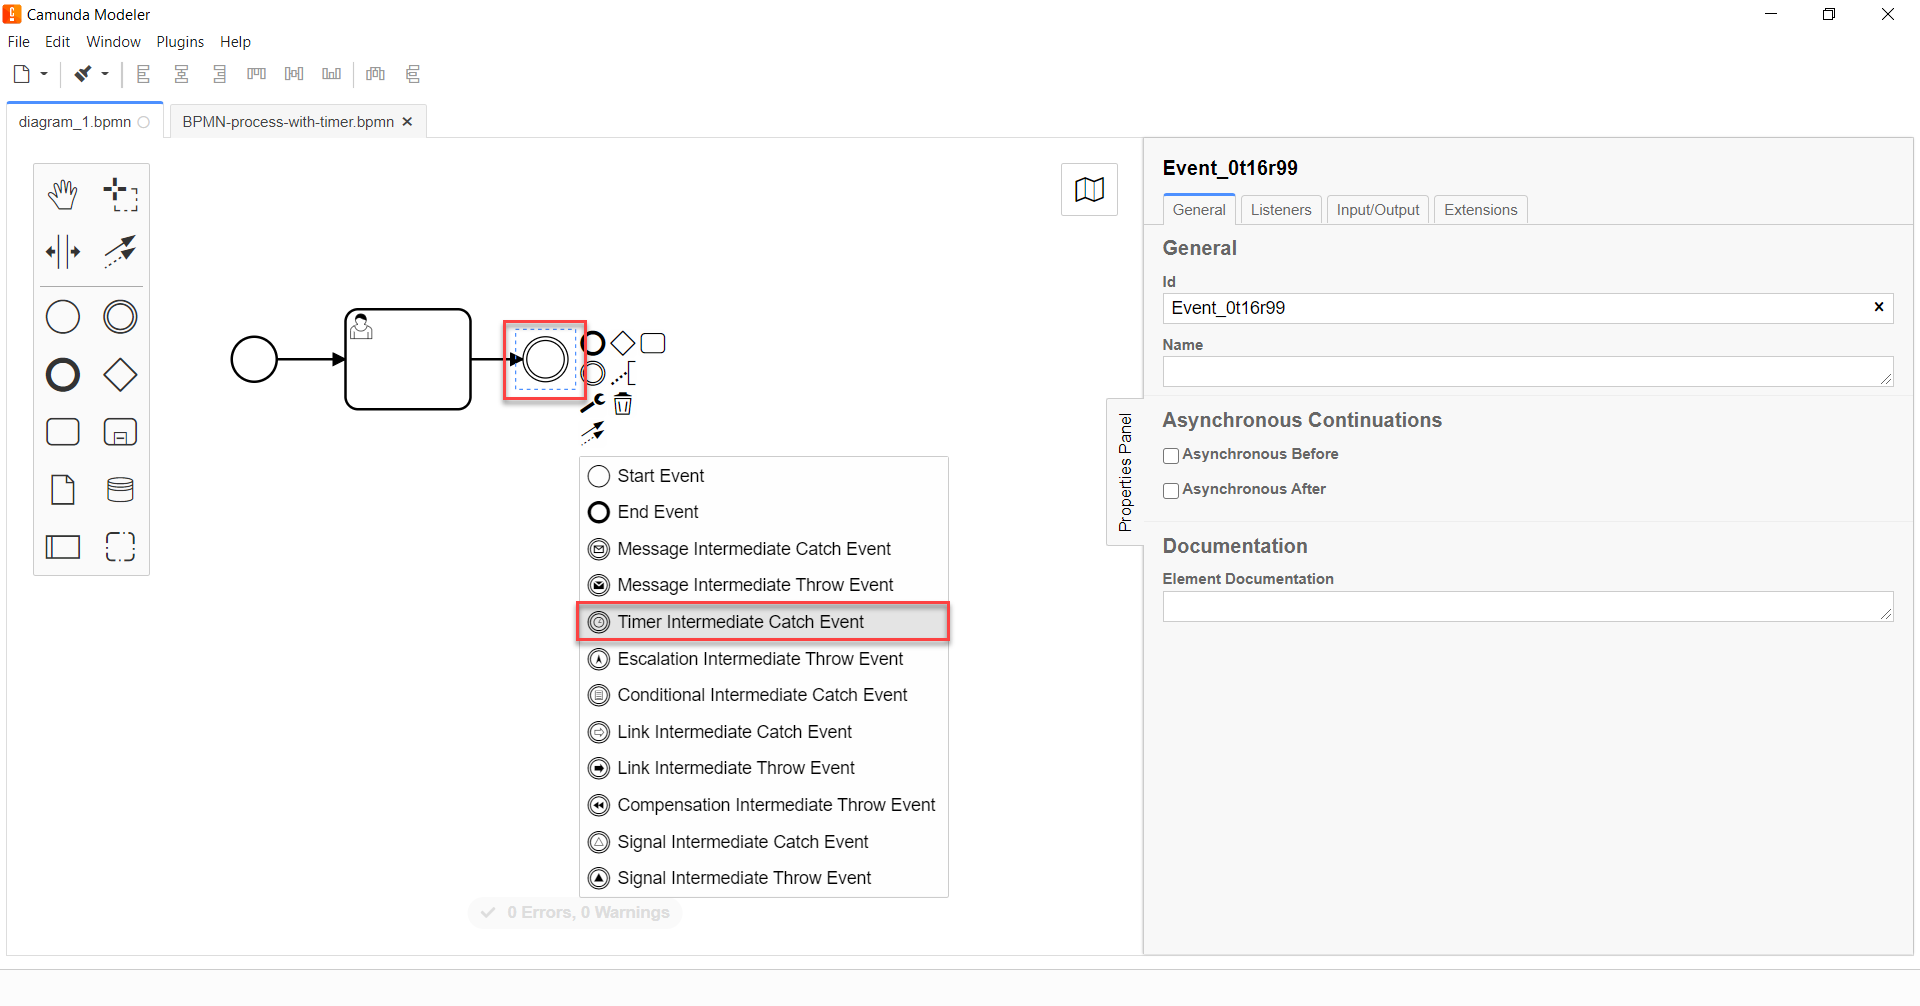1920x1006 pixels.
Task: Align elements center toolbar icon
Action: [x=181, y=74]
